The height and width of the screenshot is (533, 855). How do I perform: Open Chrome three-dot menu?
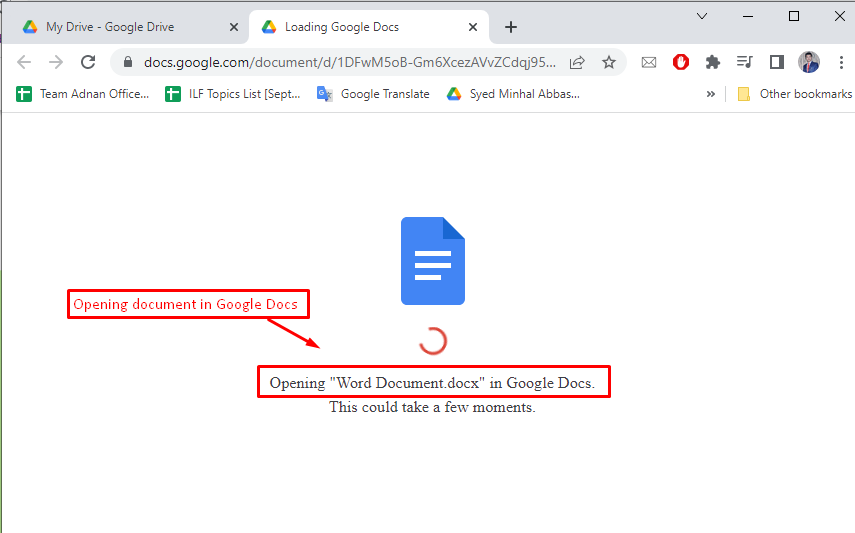point(841,62)
